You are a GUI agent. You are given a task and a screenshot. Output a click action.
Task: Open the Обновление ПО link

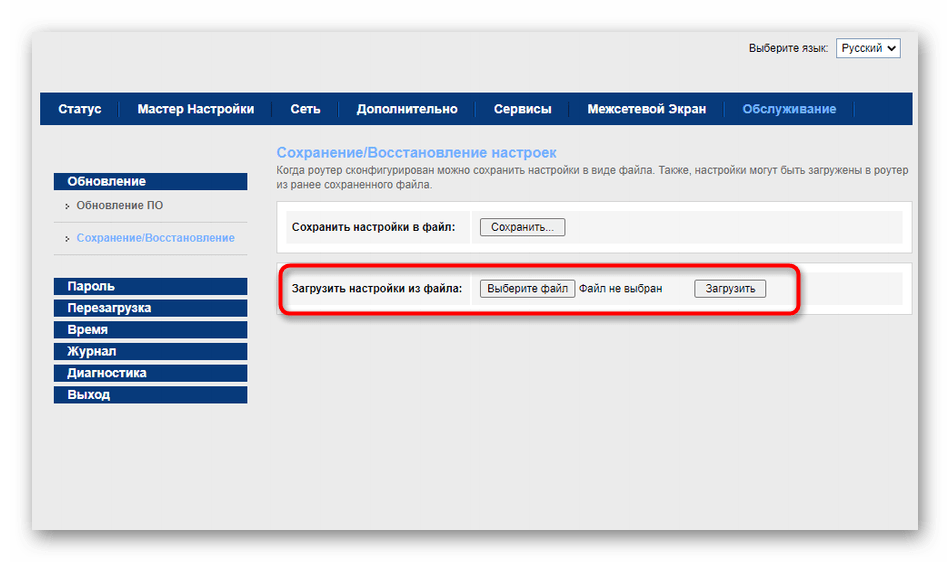(x=119, y=205)
